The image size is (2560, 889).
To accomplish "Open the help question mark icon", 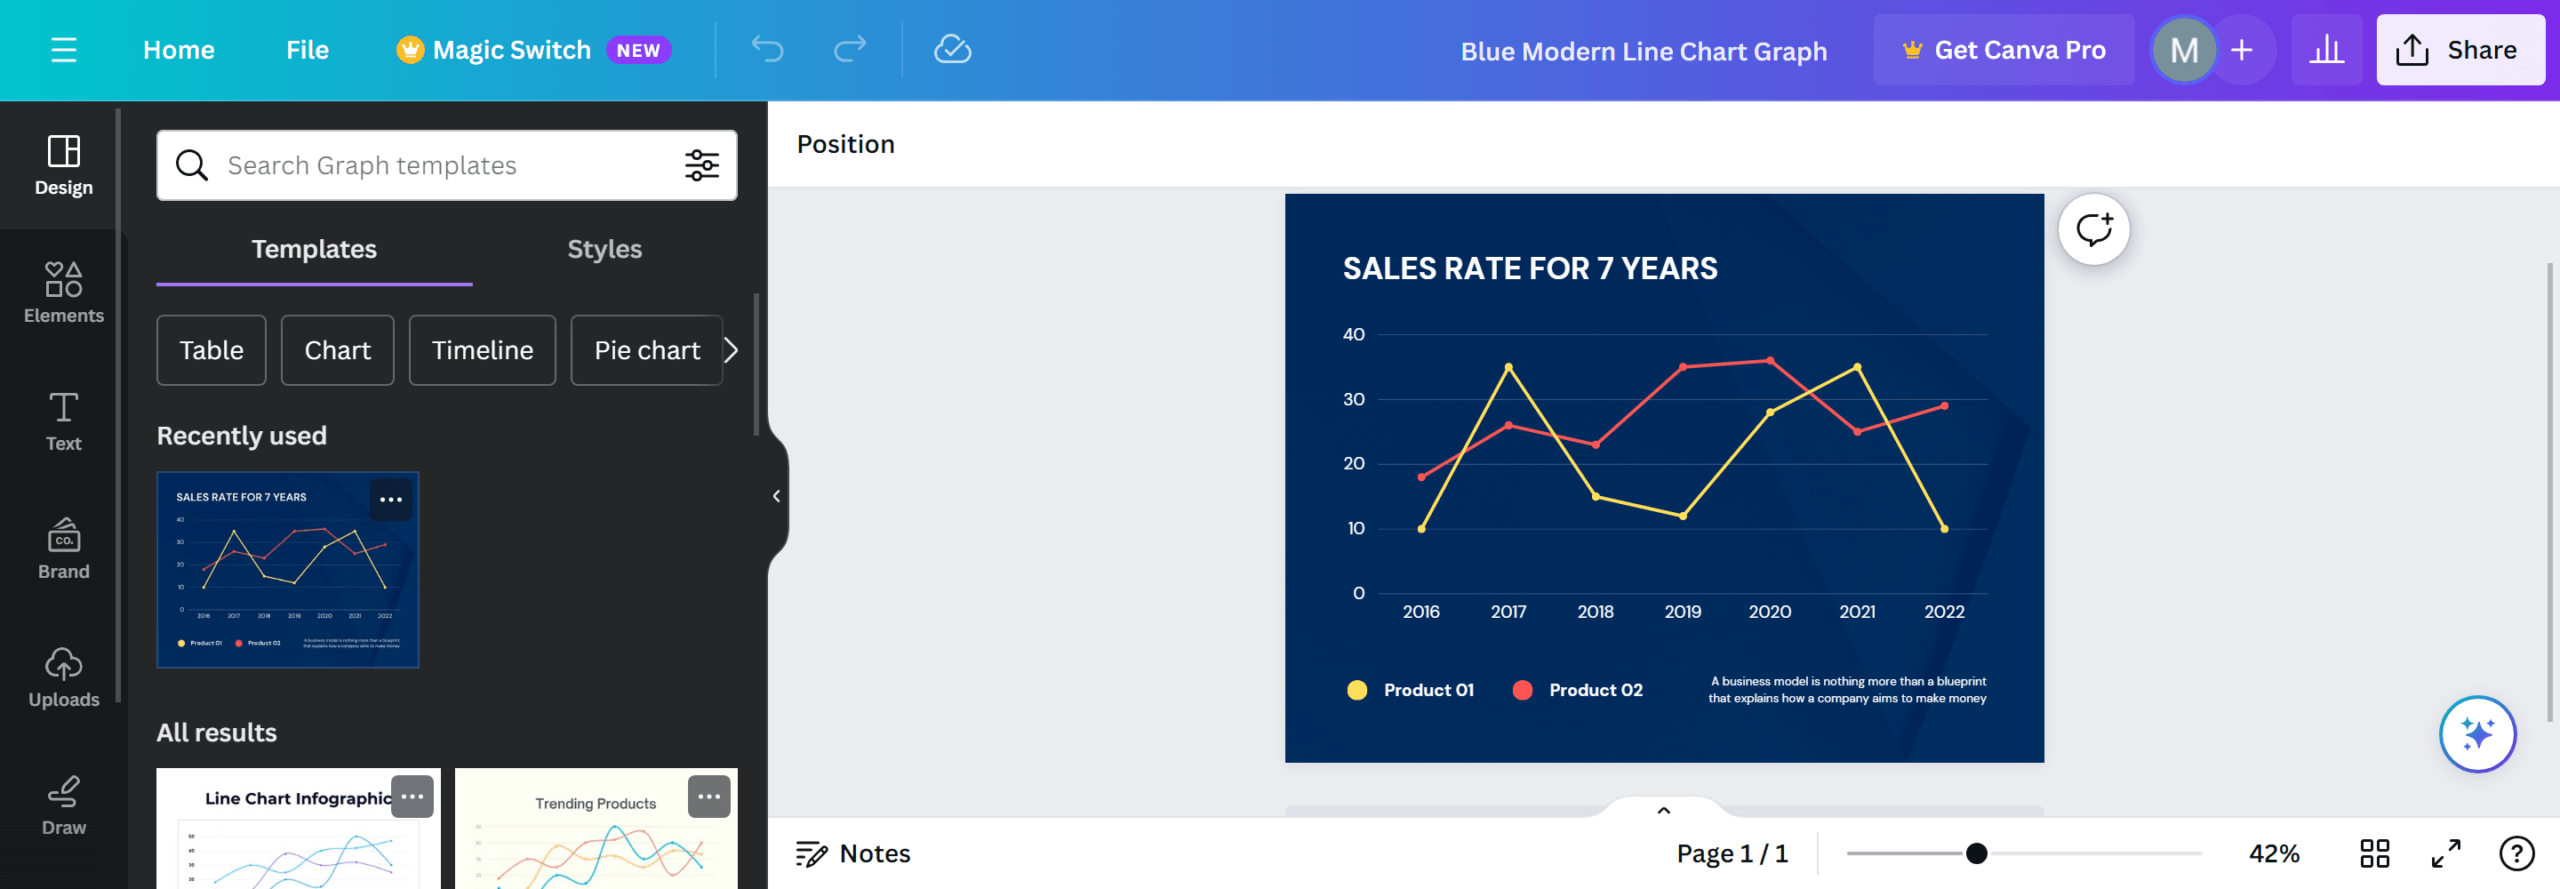I will click(x=2516, y=853).
